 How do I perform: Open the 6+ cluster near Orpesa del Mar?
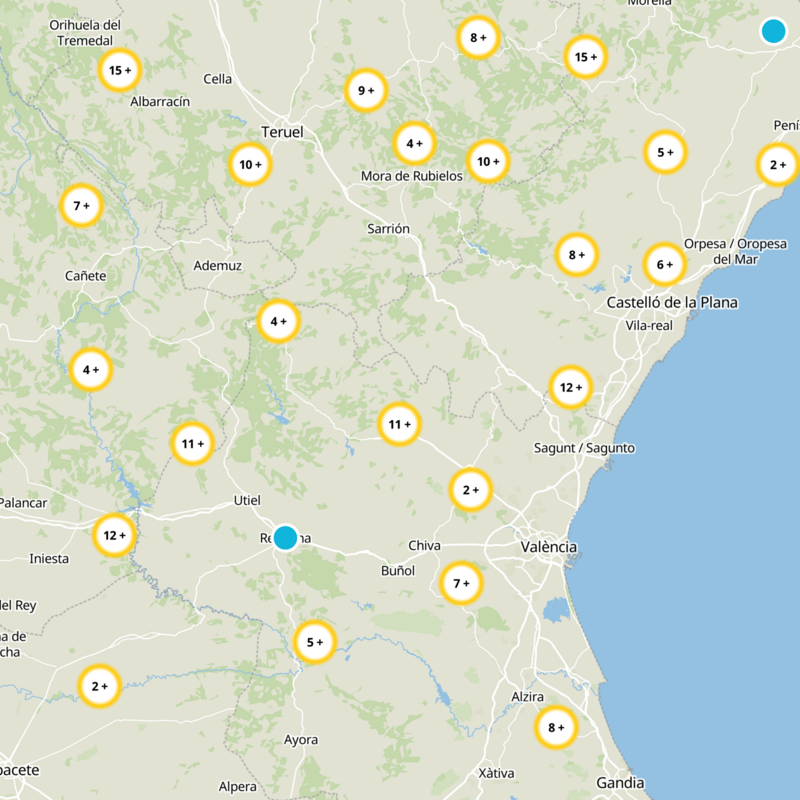[661, 266]
